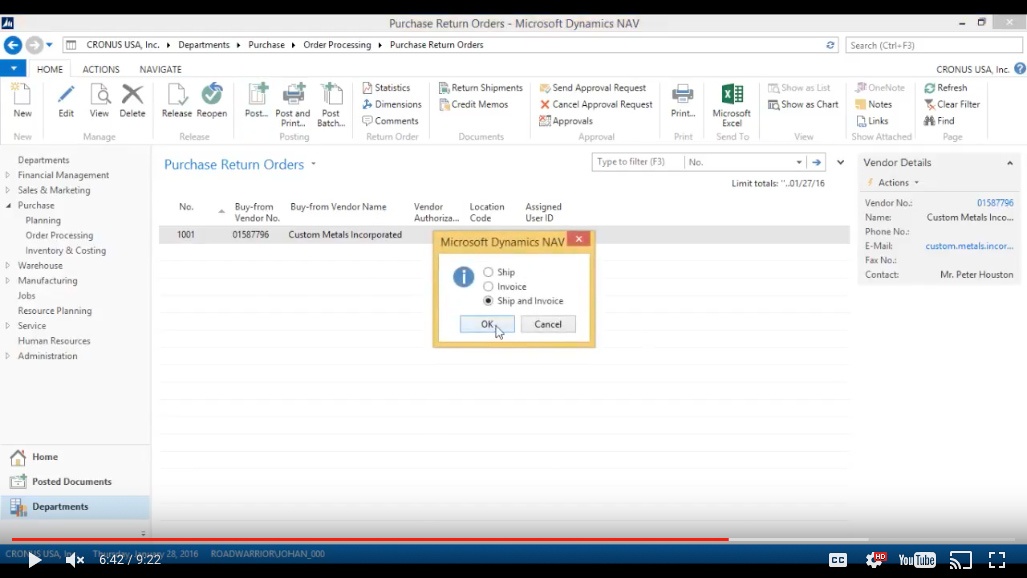Open Links in Show Attached group
The height and width of the screenshot is (578, 1027).
pyautogui.click(x=872, y=121)
